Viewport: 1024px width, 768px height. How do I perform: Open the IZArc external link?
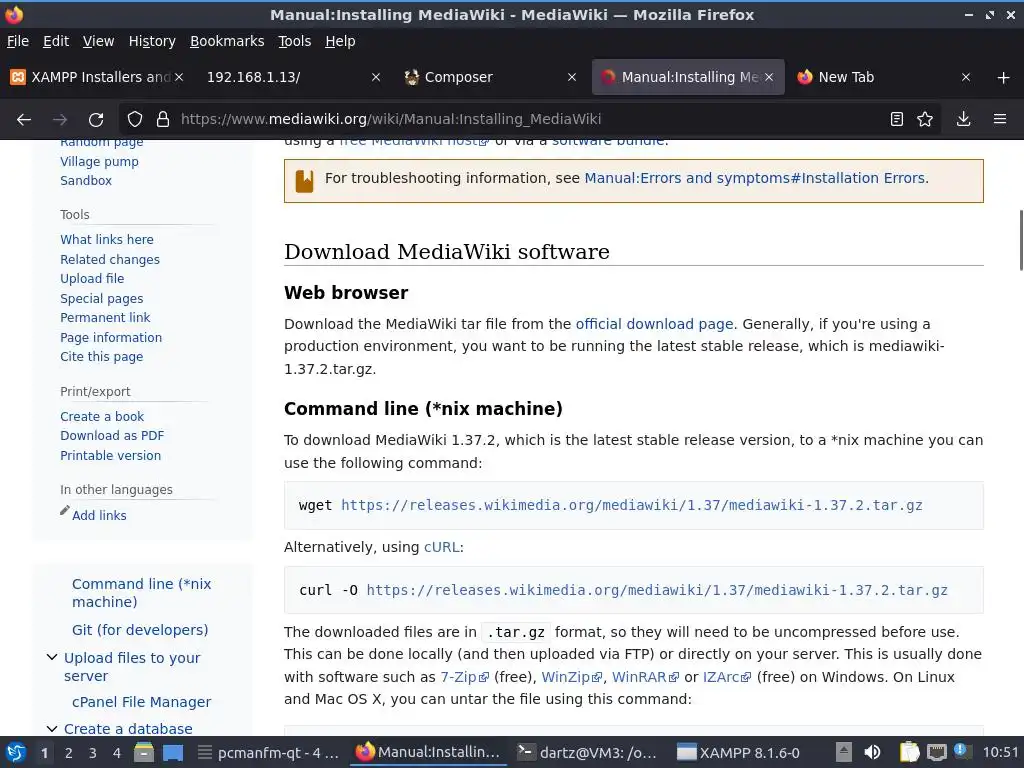[x=727, y=677]
